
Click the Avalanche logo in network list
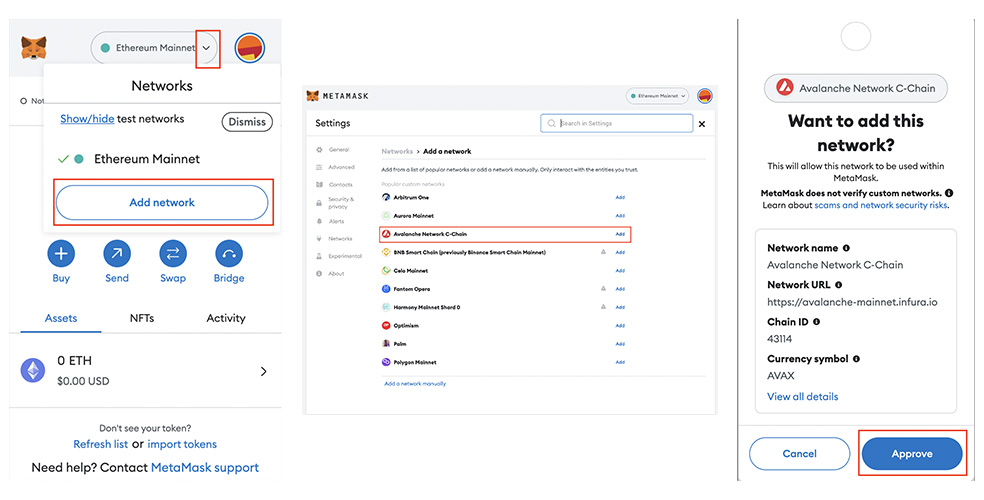coord(386,234)
